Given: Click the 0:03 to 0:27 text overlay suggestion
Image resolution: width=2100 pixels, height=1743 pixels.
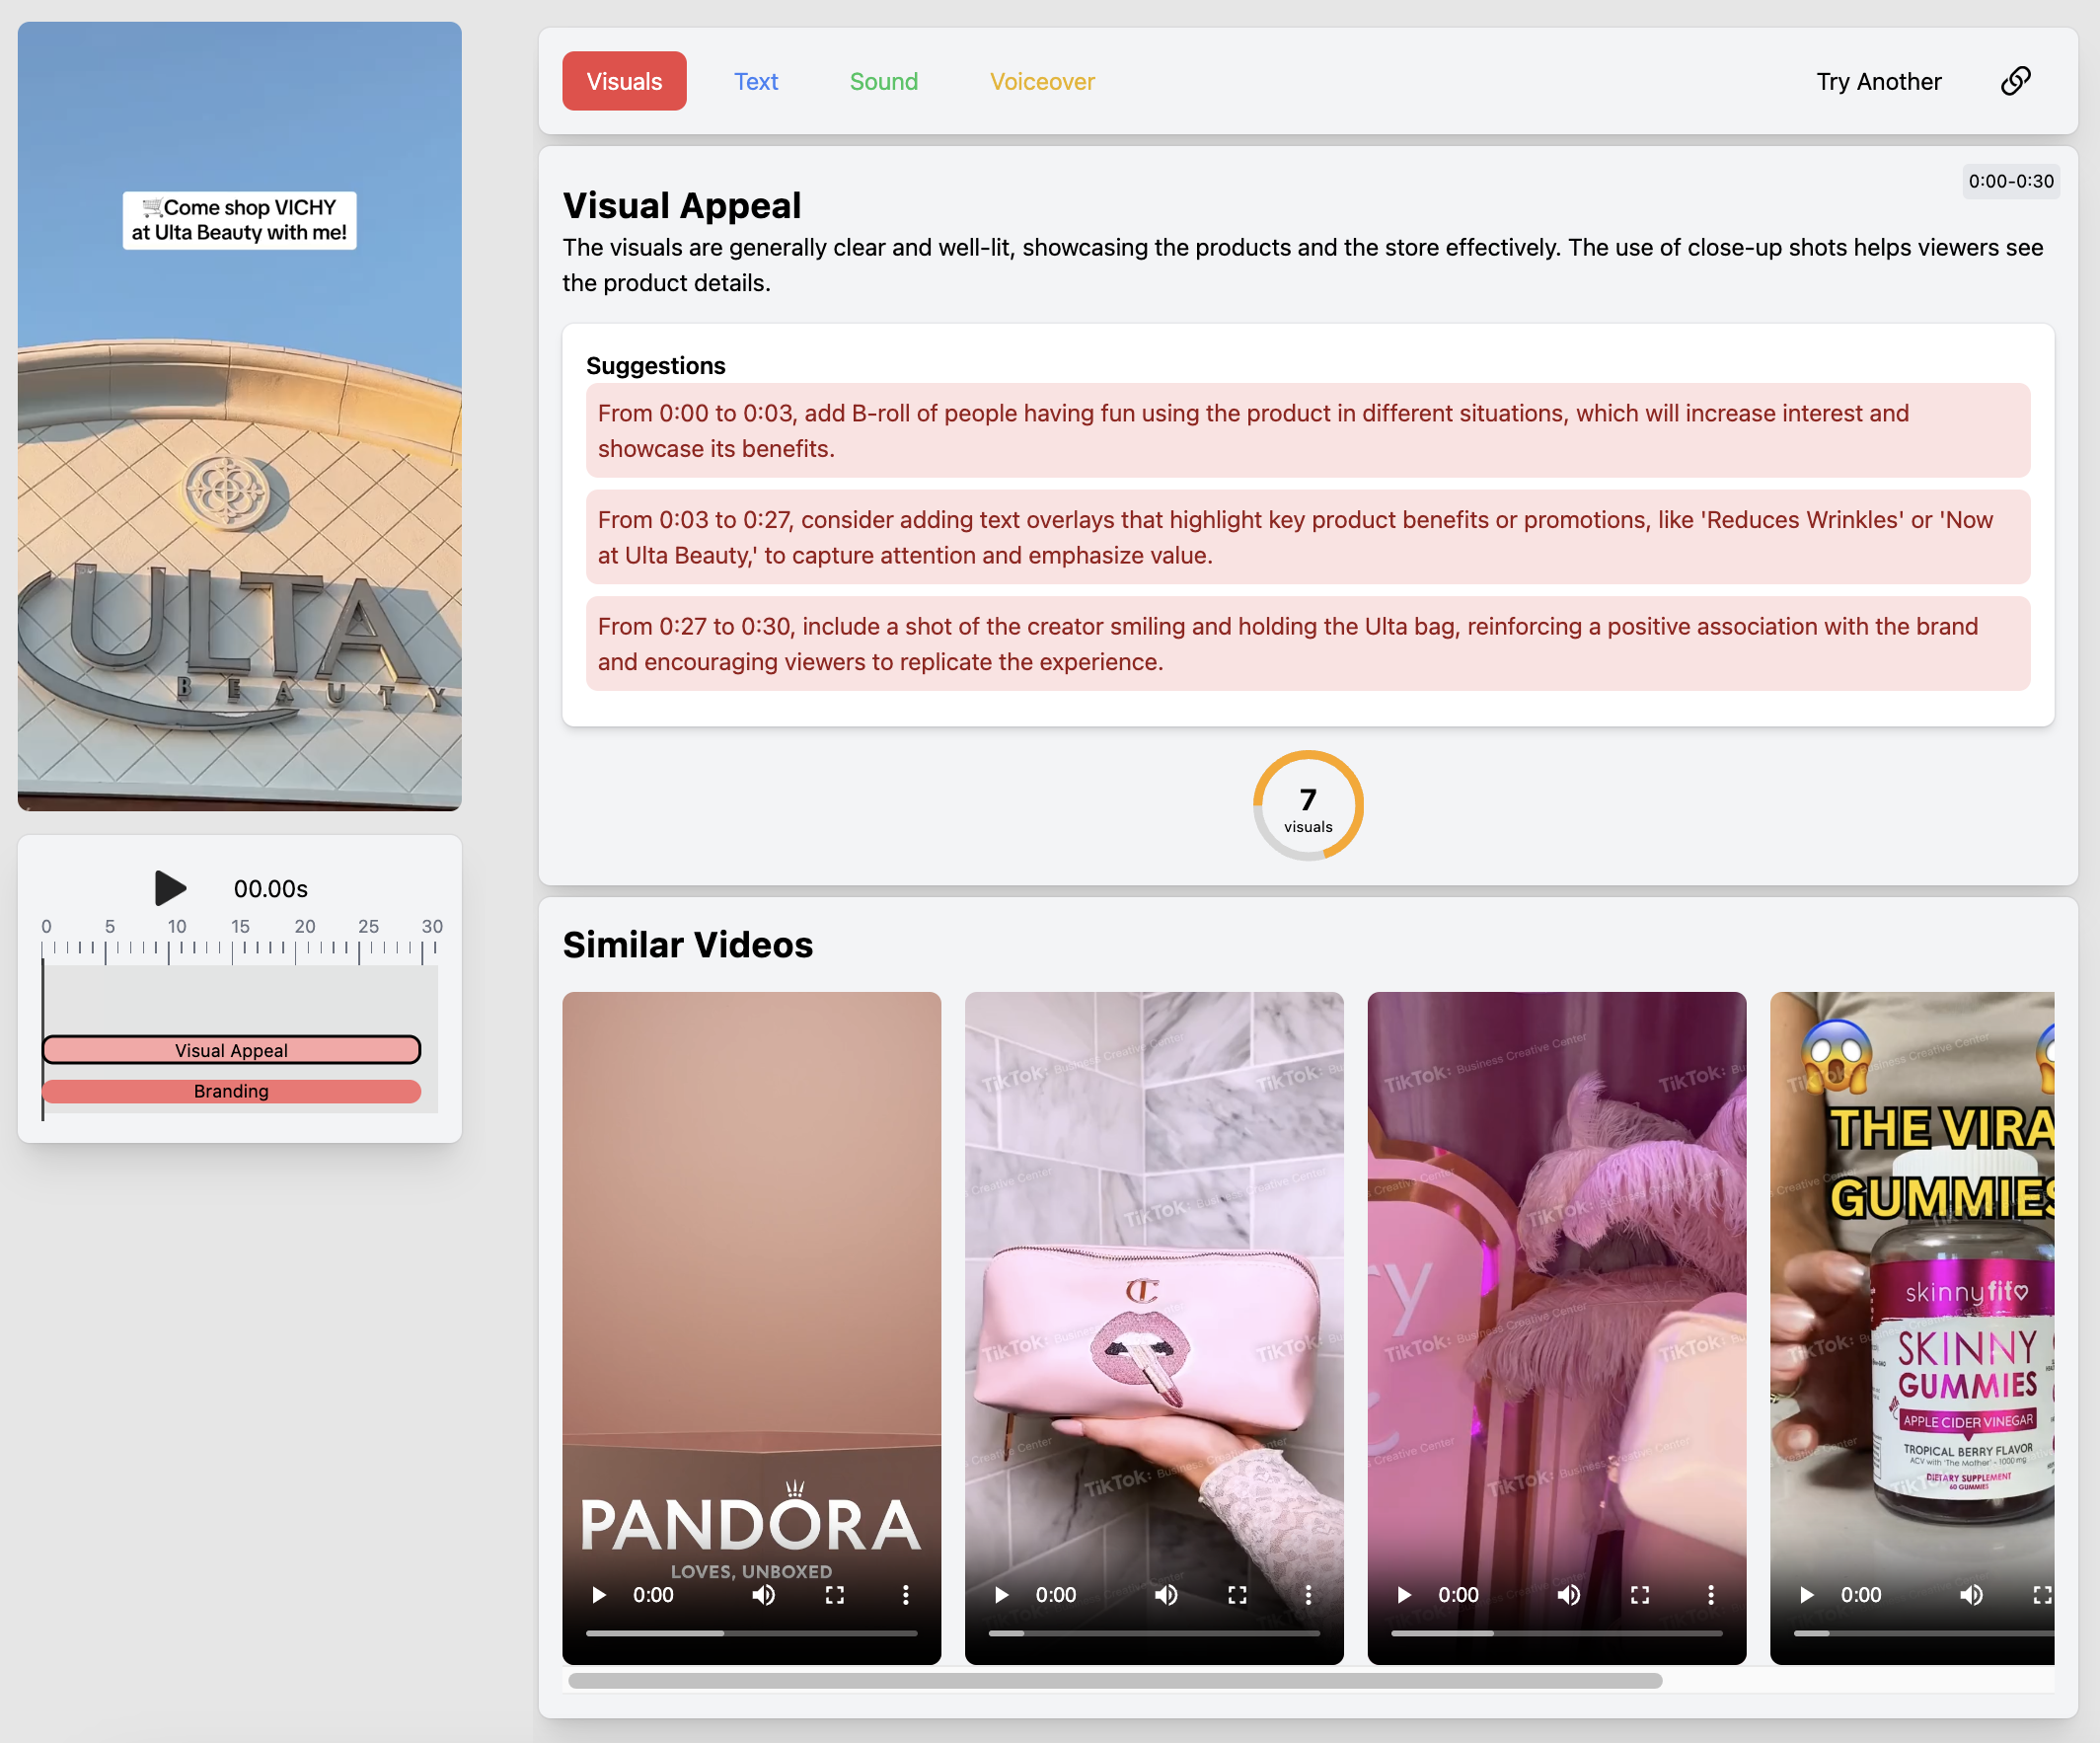Looking at the screenshot, I should tap(1309, 538).
